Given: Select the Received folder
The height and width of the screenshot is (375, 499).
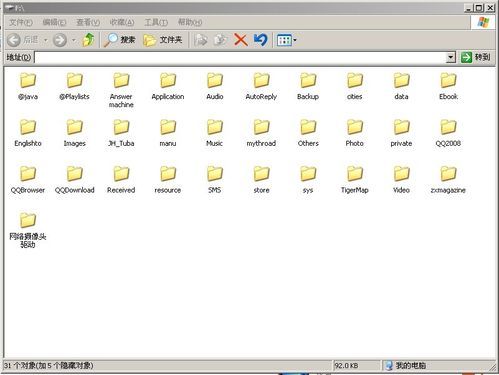Looking at the screenshot, I should (x=121, y=180).
